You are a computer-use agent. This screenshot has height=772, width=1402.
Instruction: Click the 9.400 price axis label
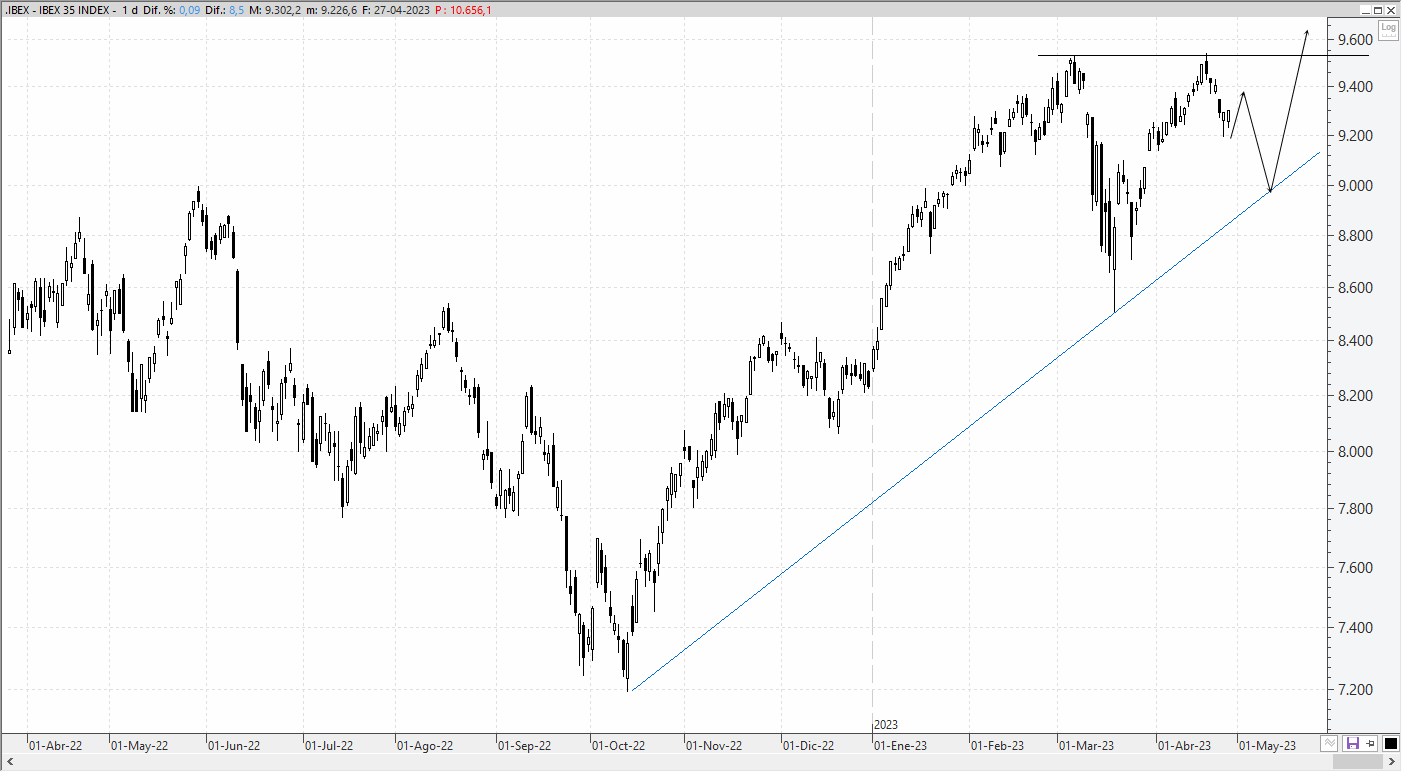coord(1355,87)
